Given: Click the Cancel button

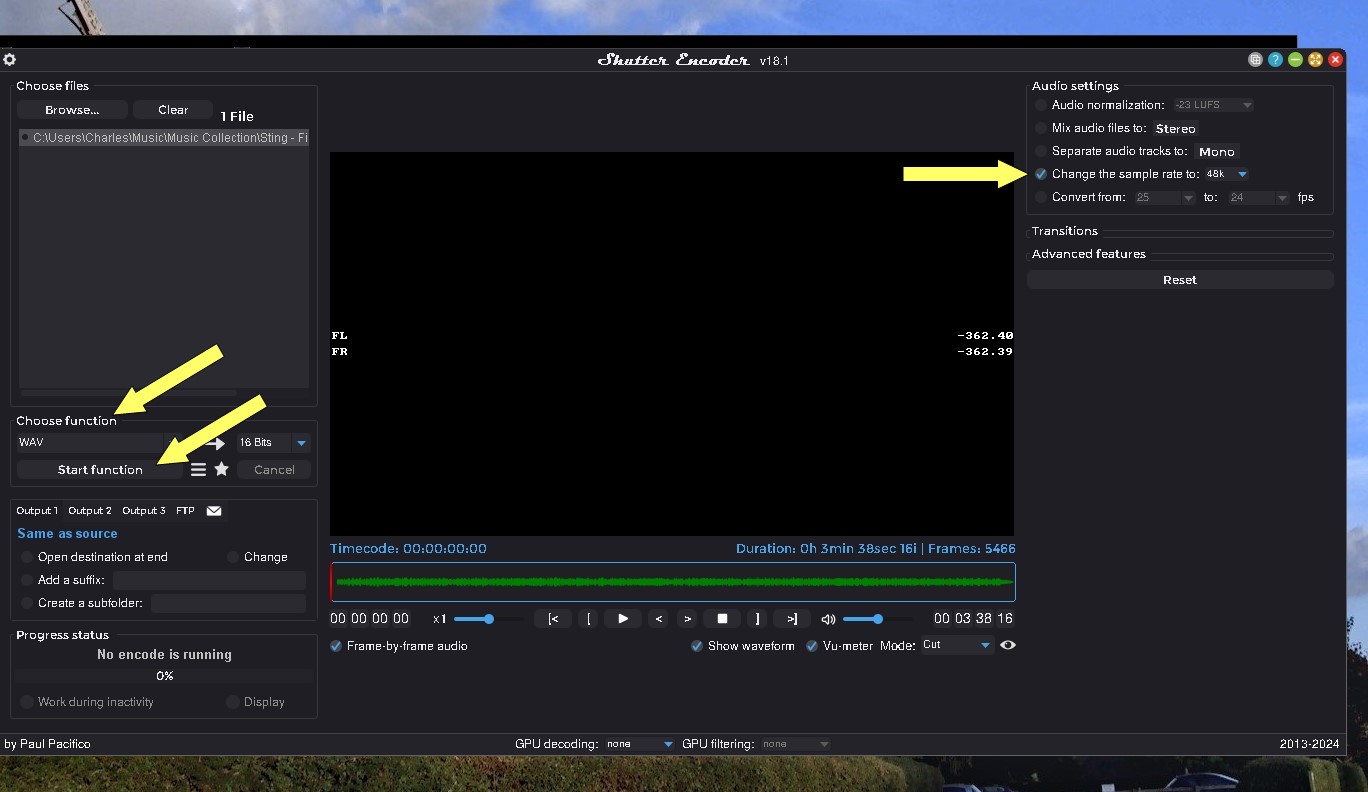Looking at the screenshot, I should point(274,469).
